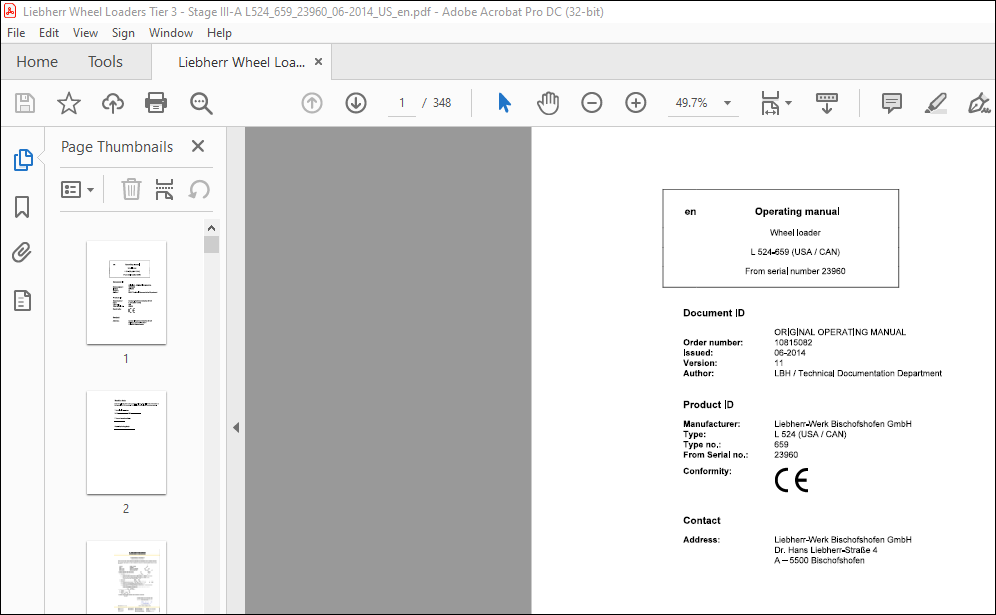Open the File menu
Screen dimensions: 996x615
16,33
